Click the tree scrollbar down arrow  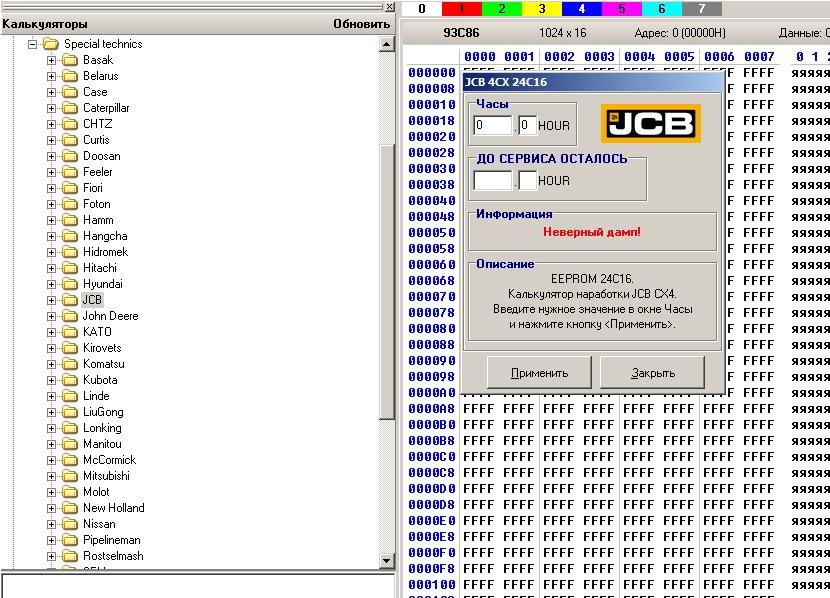pyautogui.click(x=387, y=561)
